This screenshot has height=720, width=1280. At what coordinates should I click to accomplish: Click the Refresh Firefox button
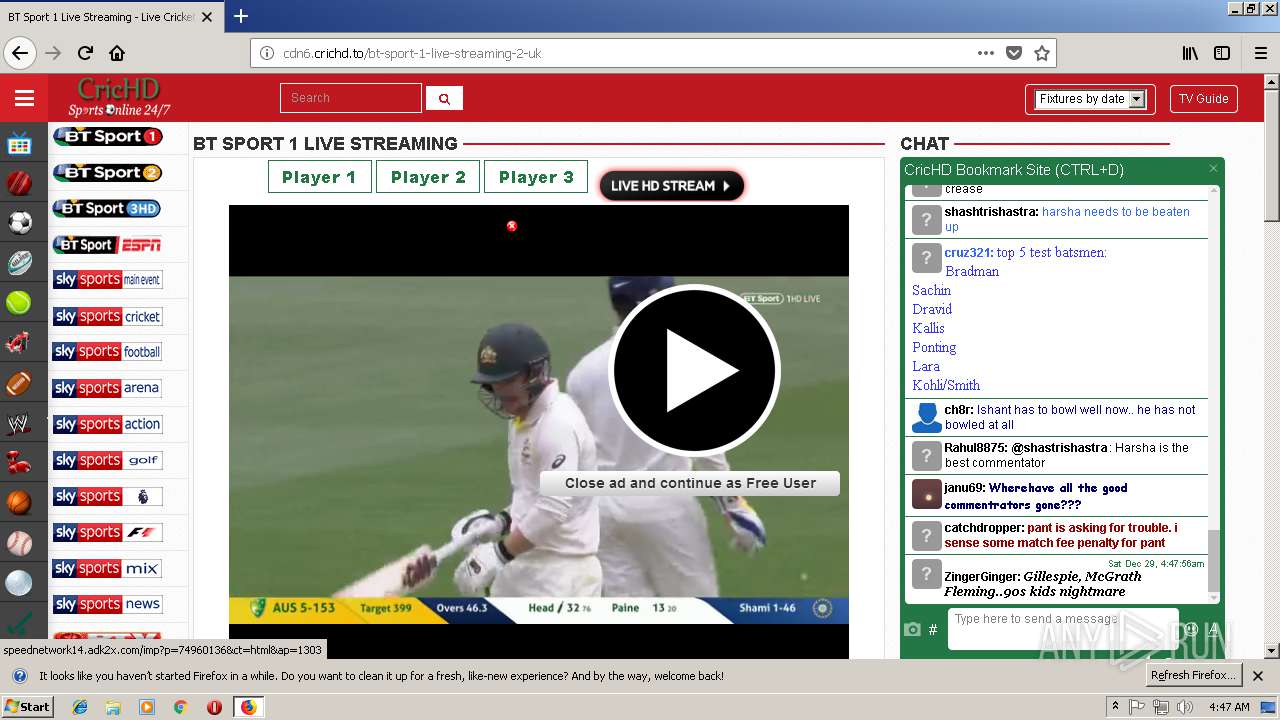click(x=1193, y=675)
